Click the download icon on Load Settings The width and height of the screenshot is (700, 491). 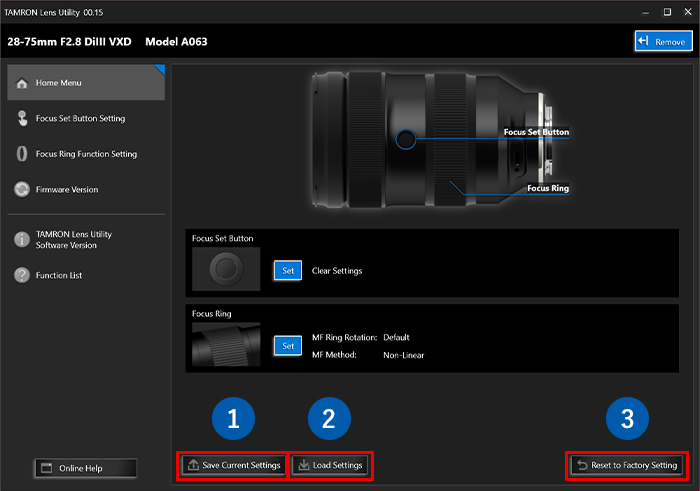[304, 465]
